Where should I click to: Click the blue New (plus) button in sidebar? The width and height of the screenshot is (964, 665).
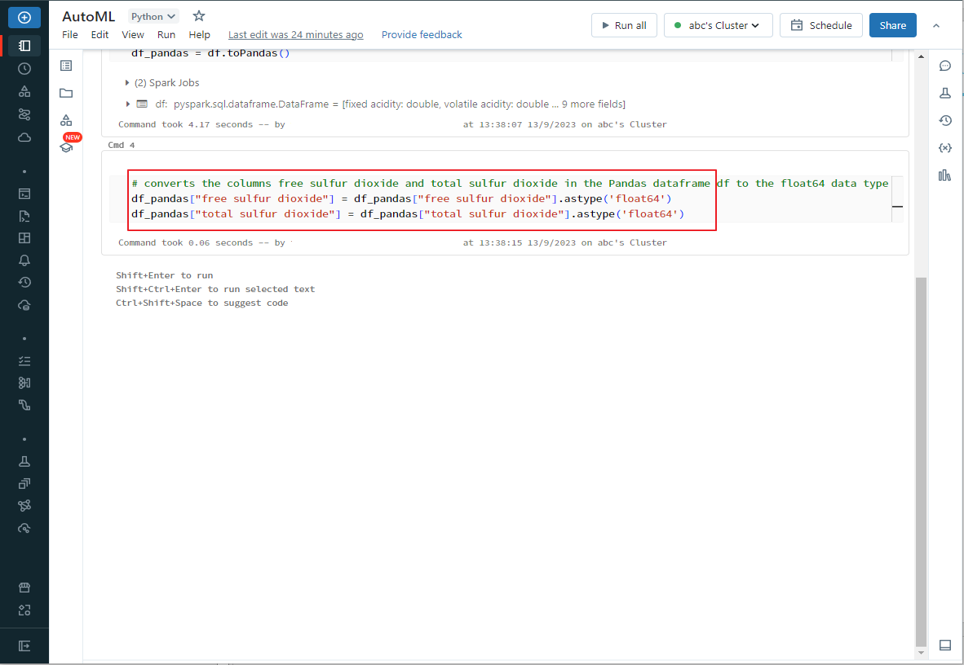click(x=24, y=18)
